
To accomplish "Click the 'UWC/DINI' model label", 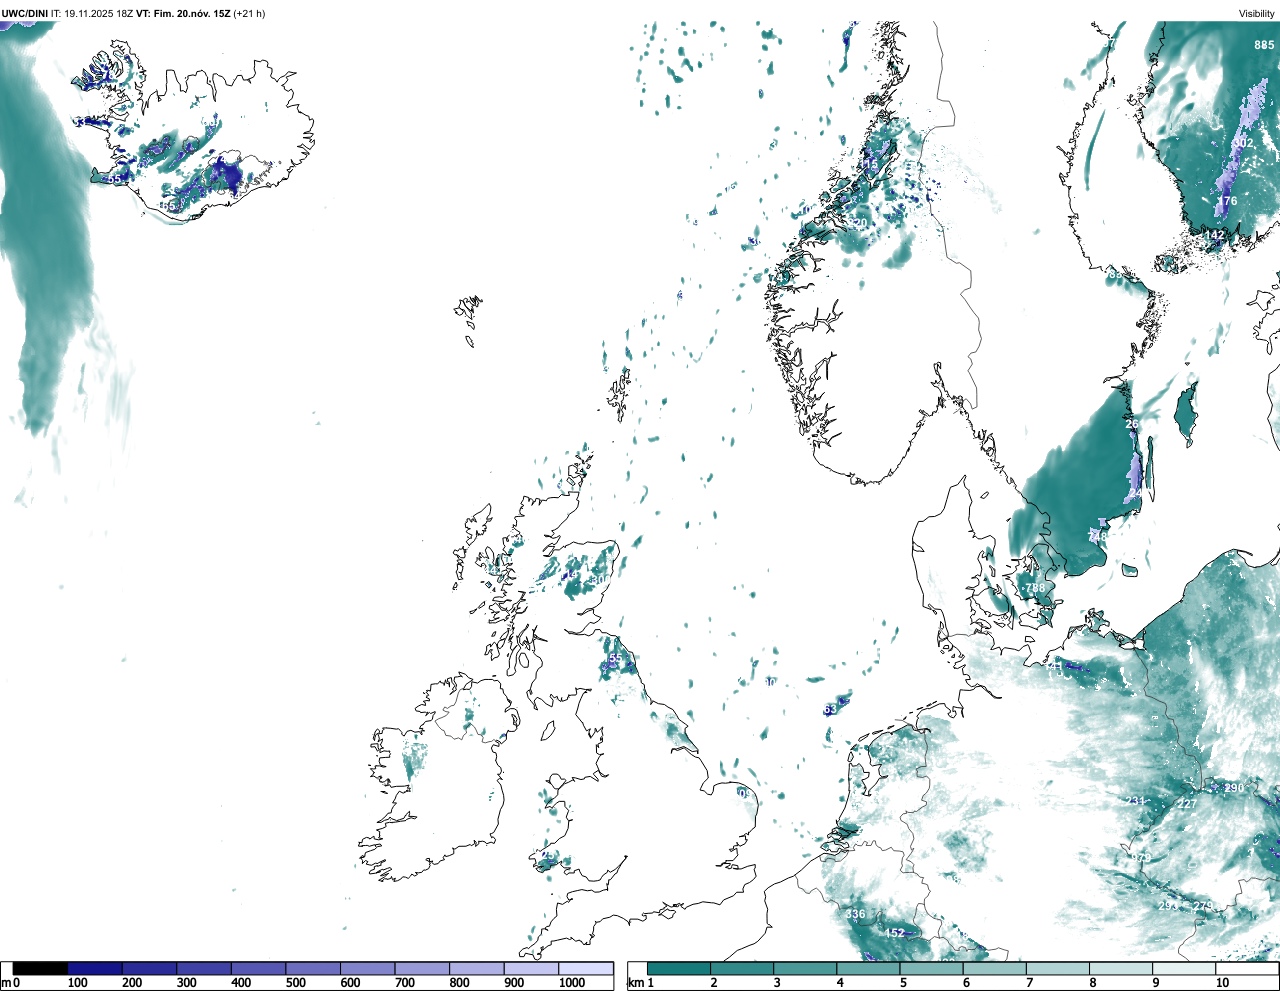I will pyautogui.click(x=25, y=14).
